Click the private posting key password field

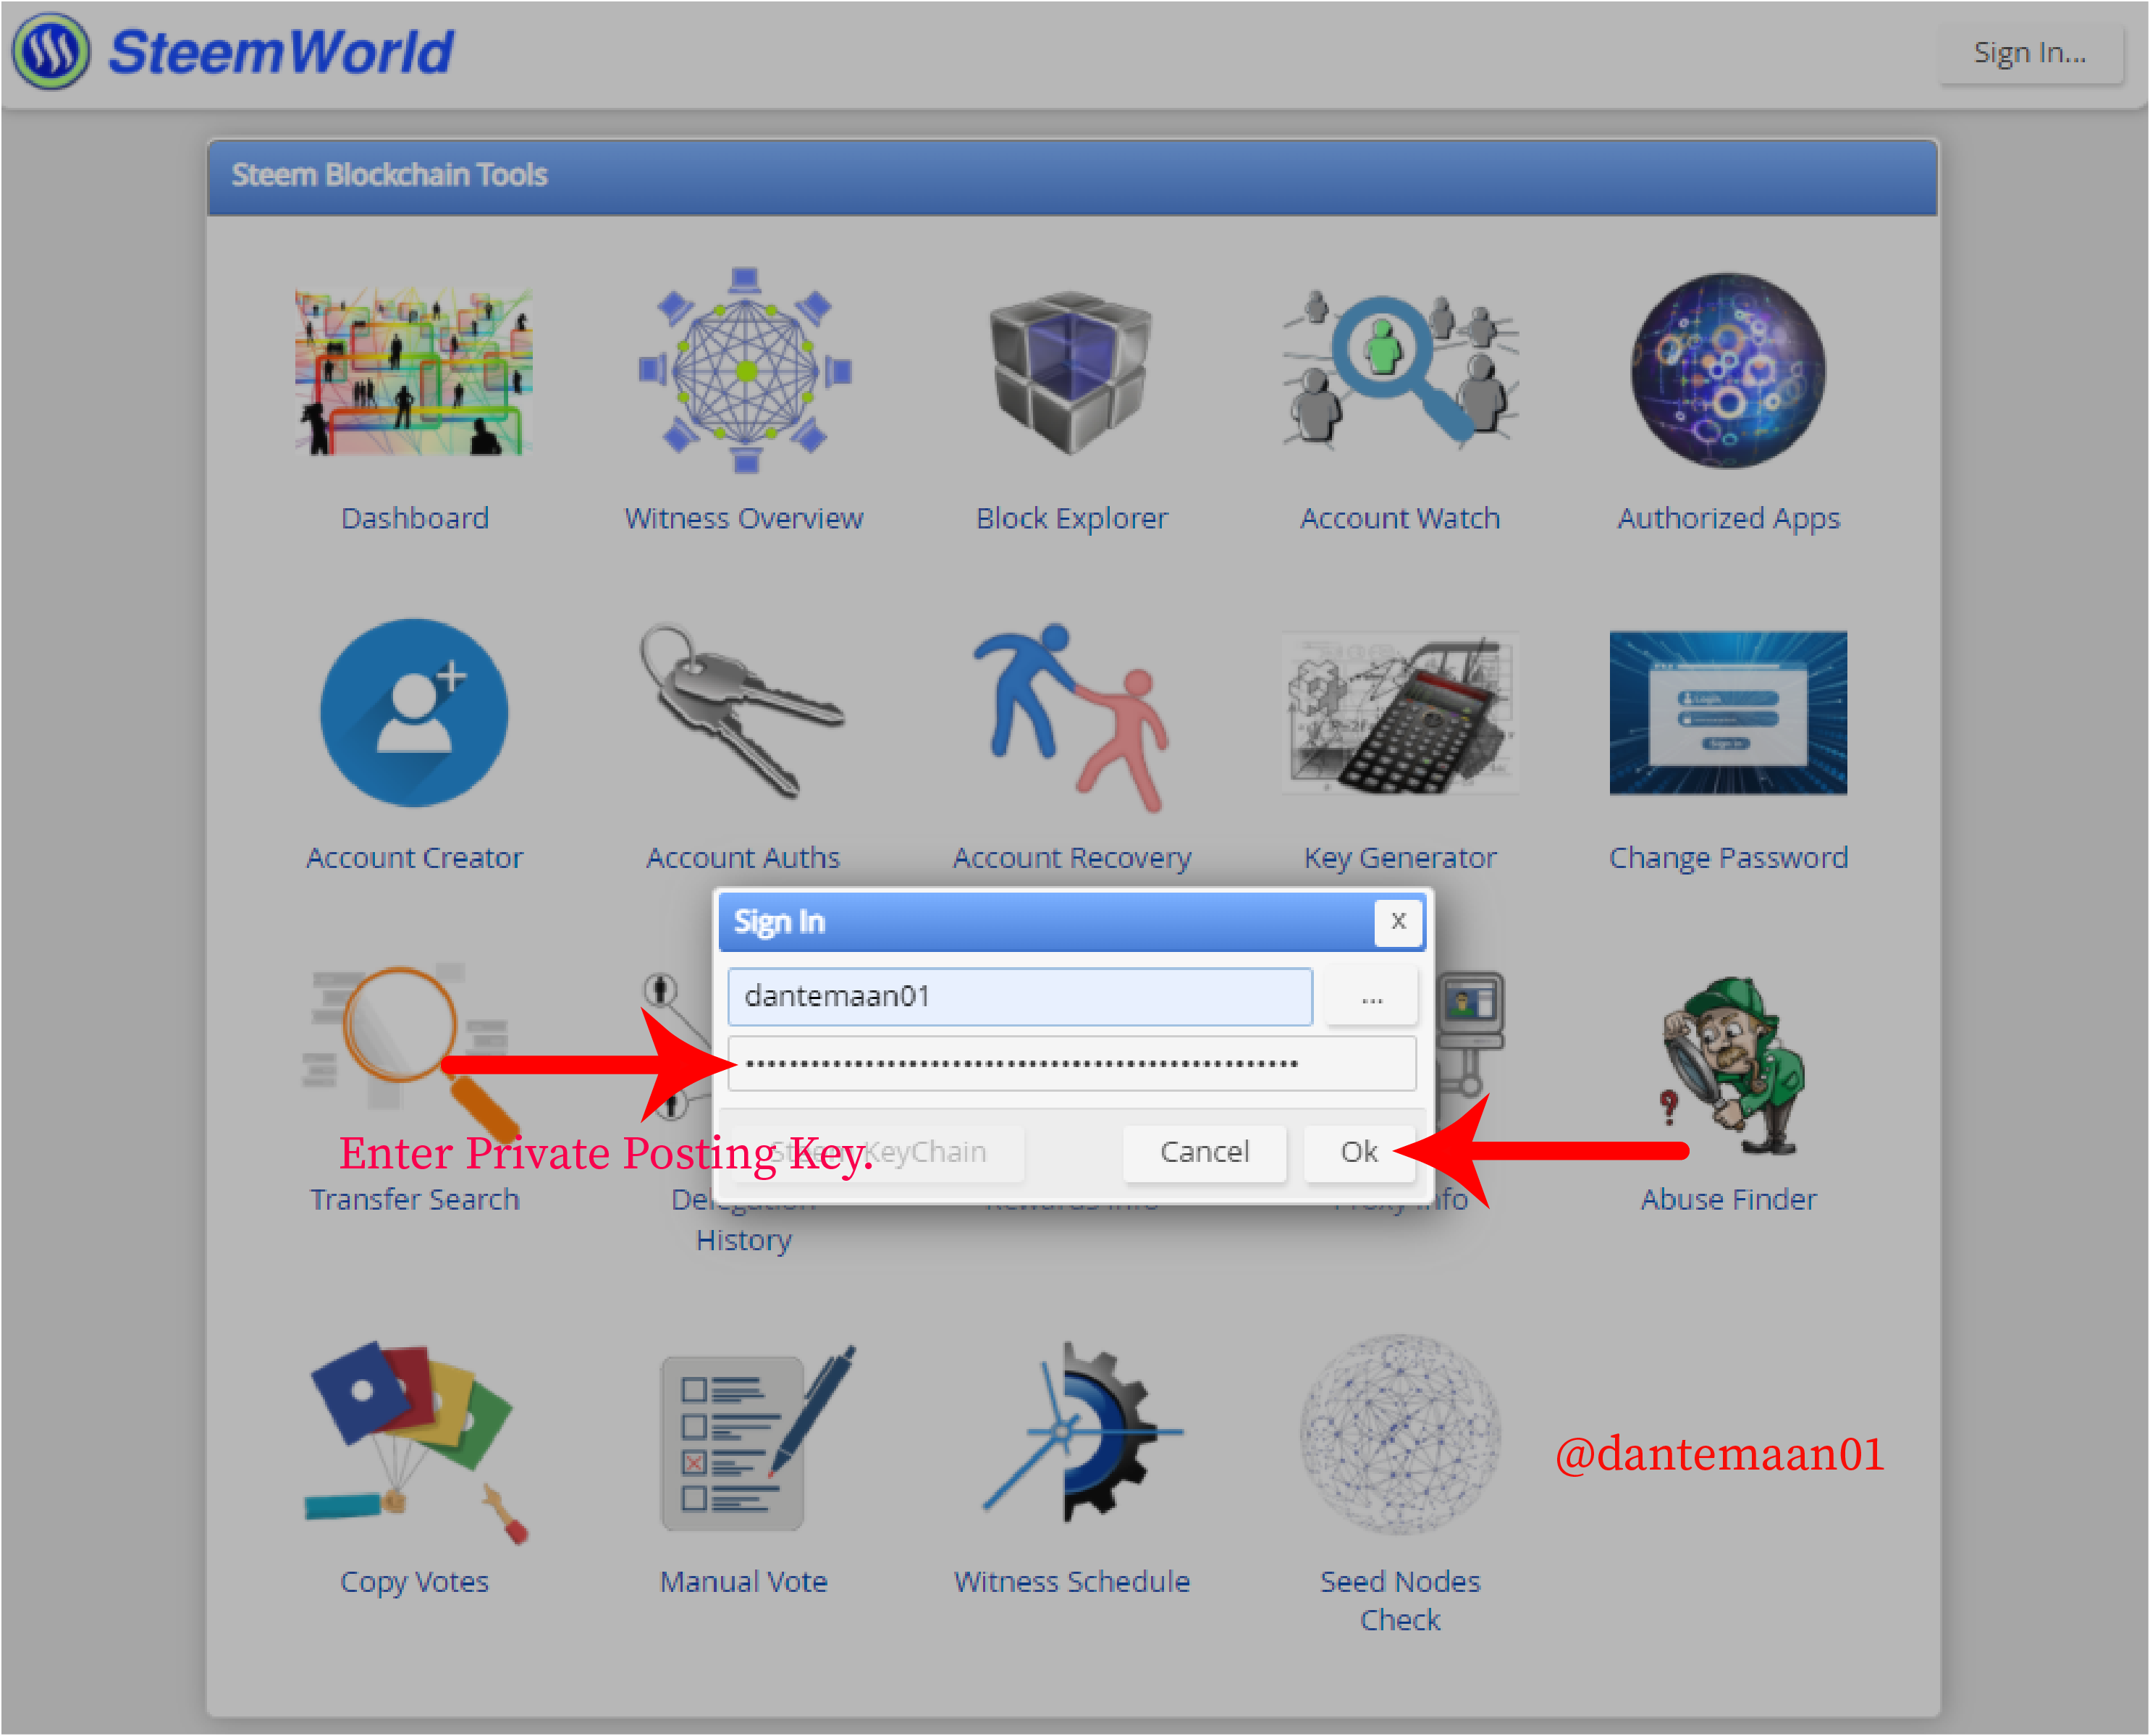coord(1072,1063)
